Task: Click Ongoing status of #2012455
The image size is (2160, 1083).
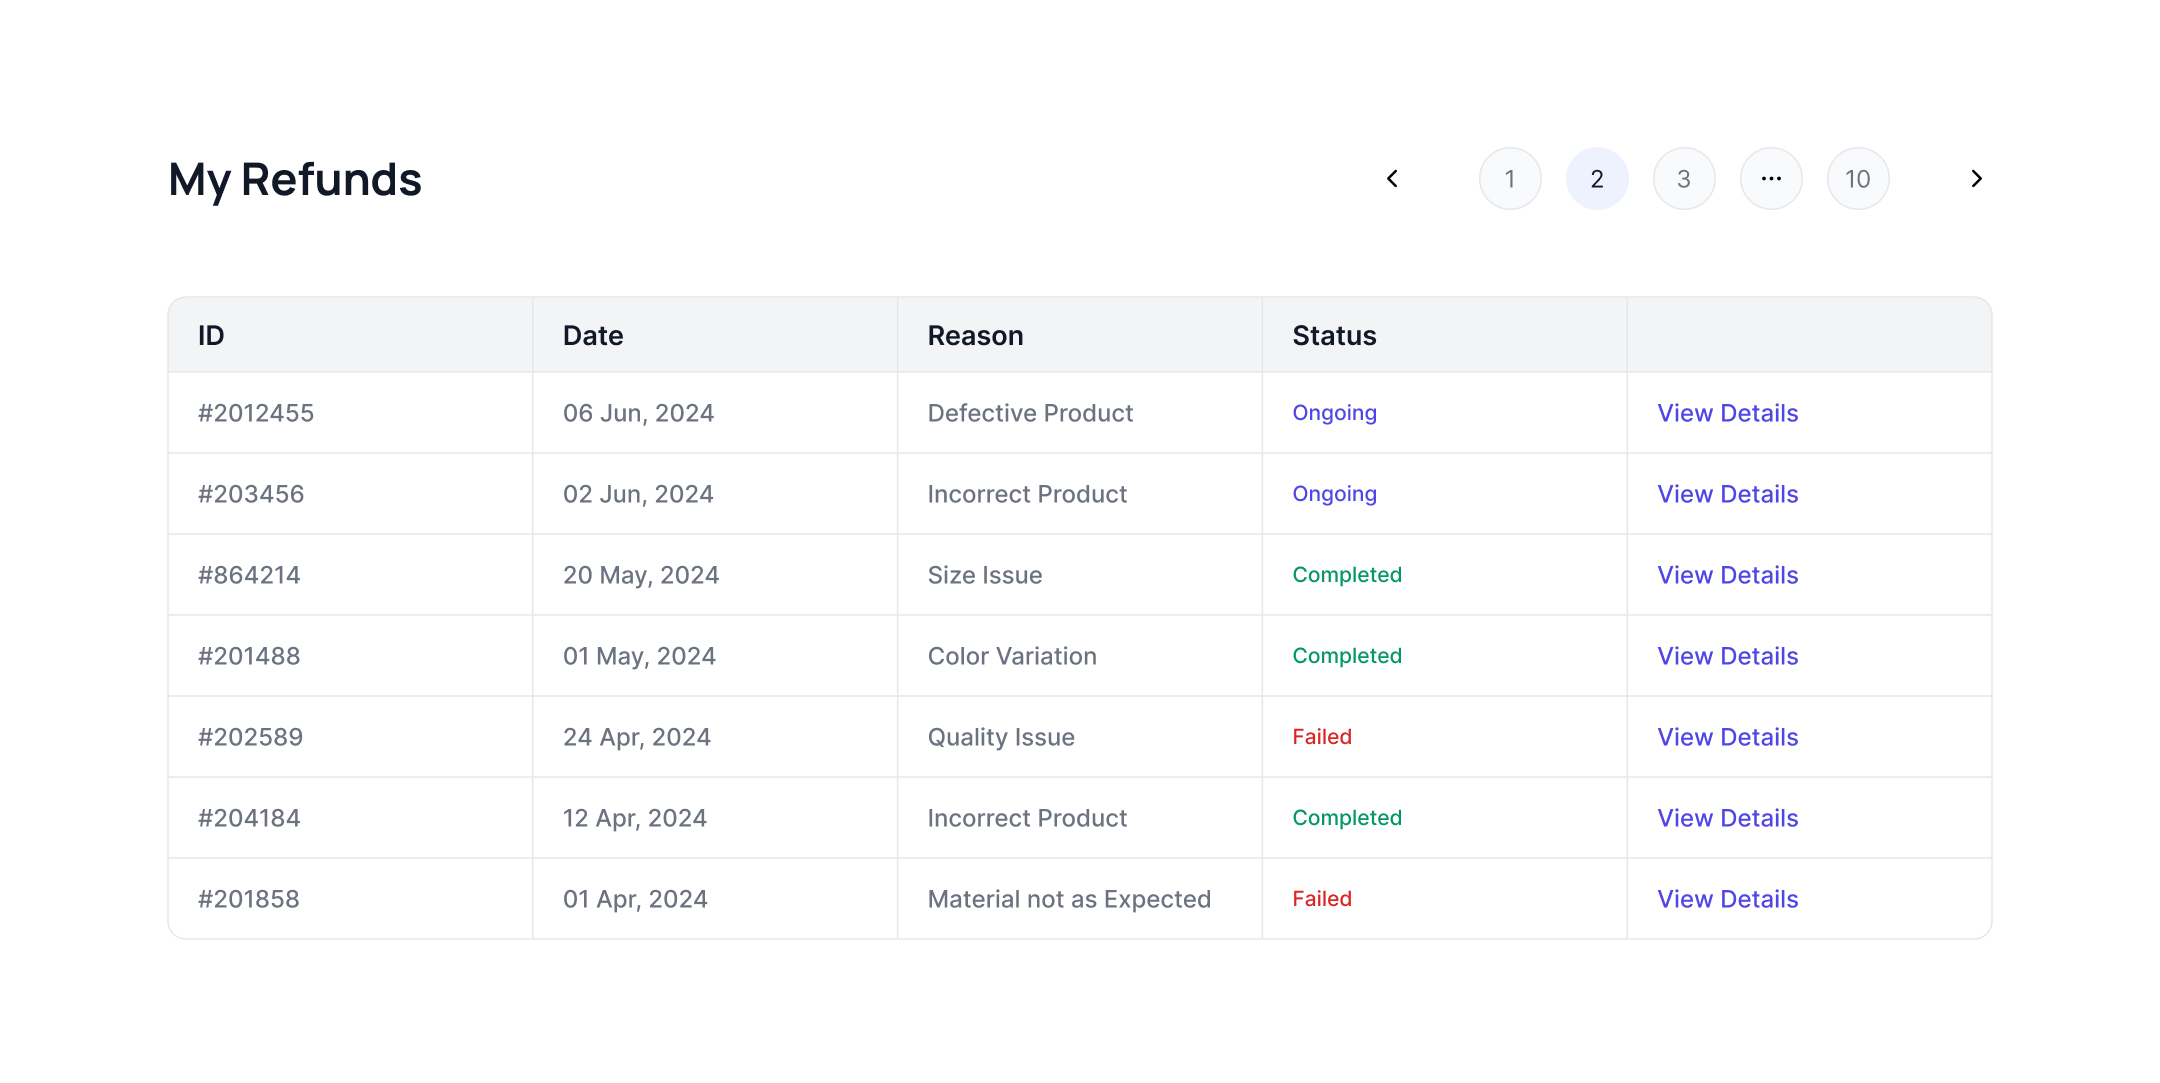Action: [1334, 413]
